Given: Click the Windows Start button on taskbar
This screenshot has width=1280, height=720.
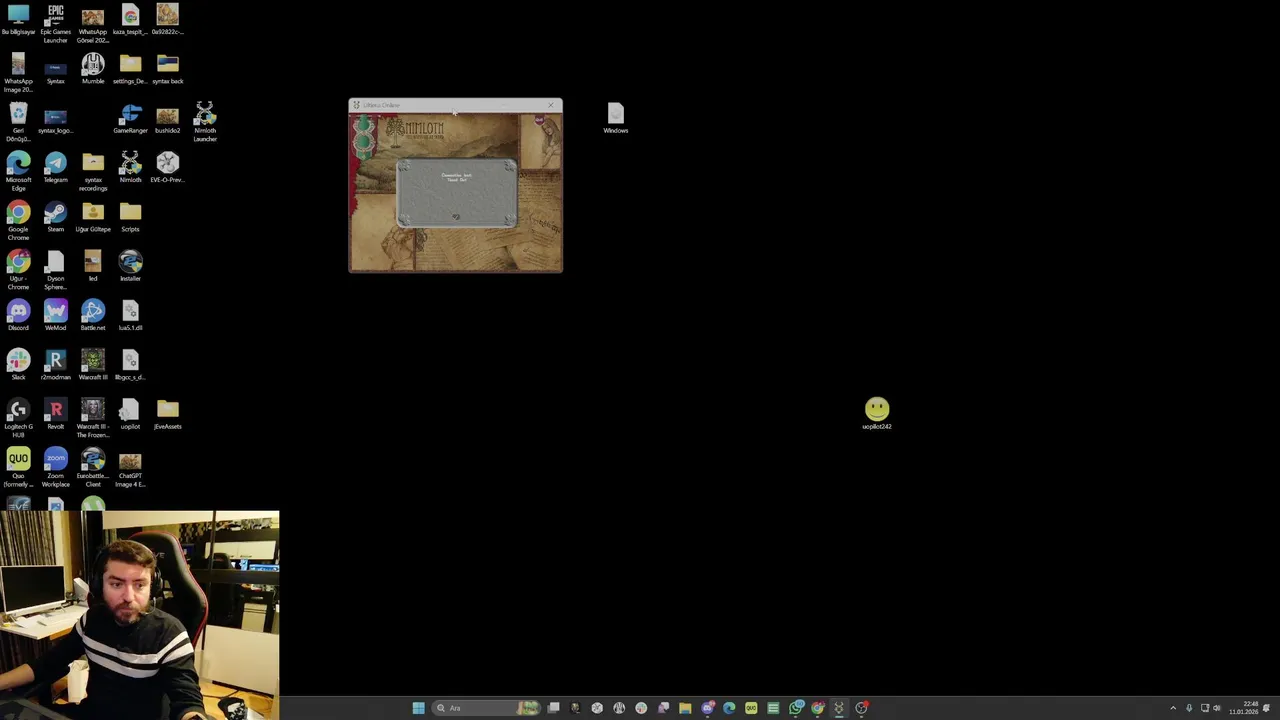Looking at the screenshot, I should pos(418,708).
